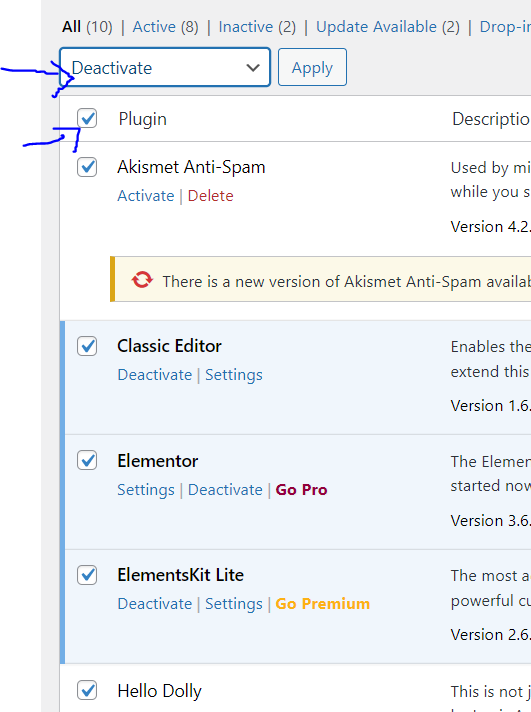Filter plugins by Update Available (2)
The height and width of the screenshot is (712, 531).
click(x=388, y=27)
